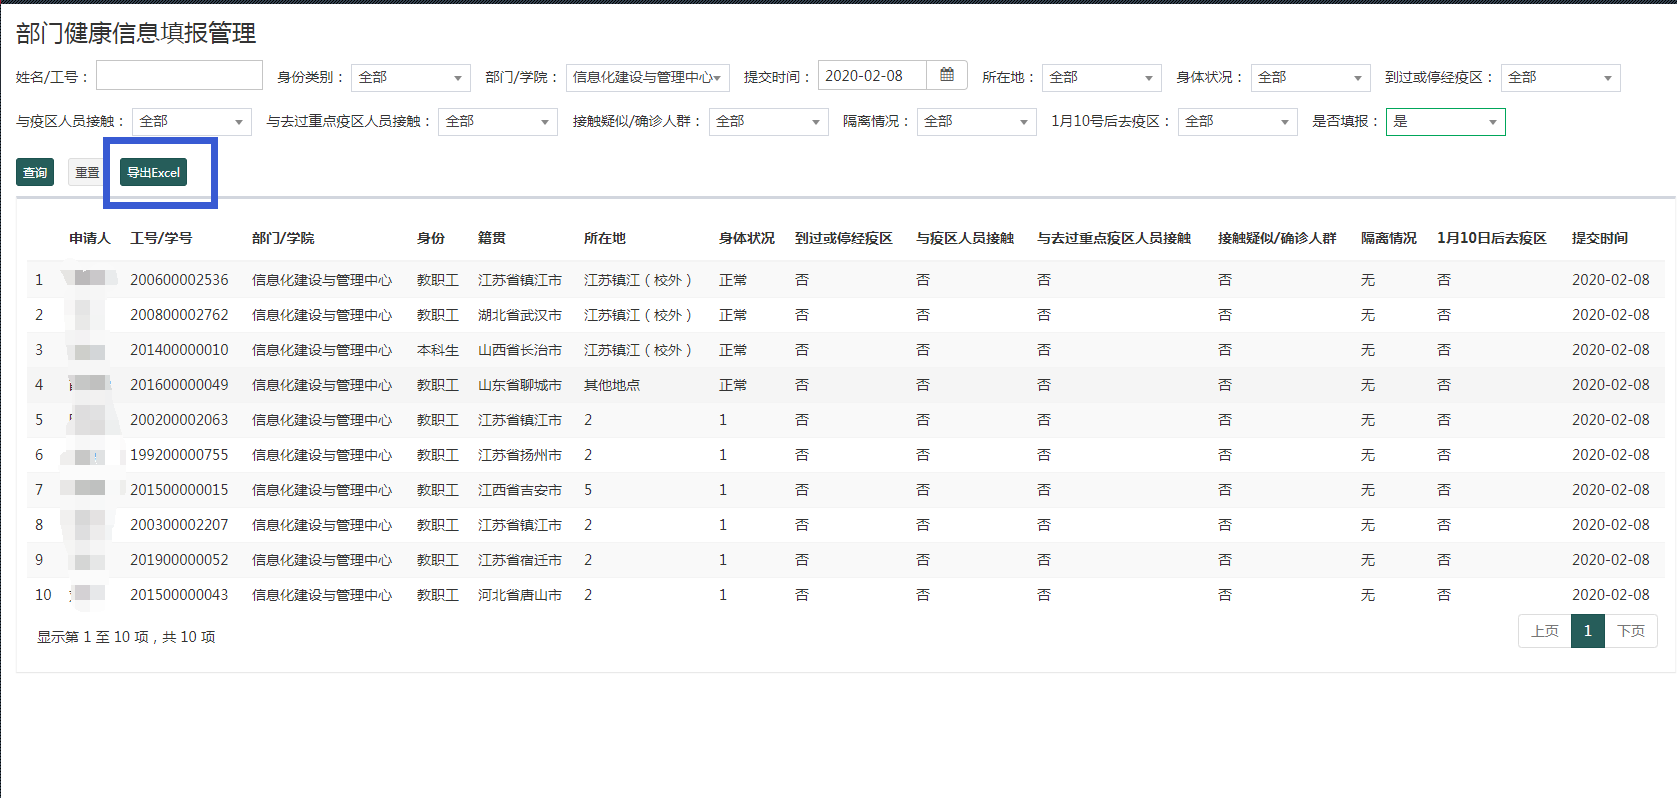
Task: Select page 1 in pagination
Action: (x=1587, y=631)
